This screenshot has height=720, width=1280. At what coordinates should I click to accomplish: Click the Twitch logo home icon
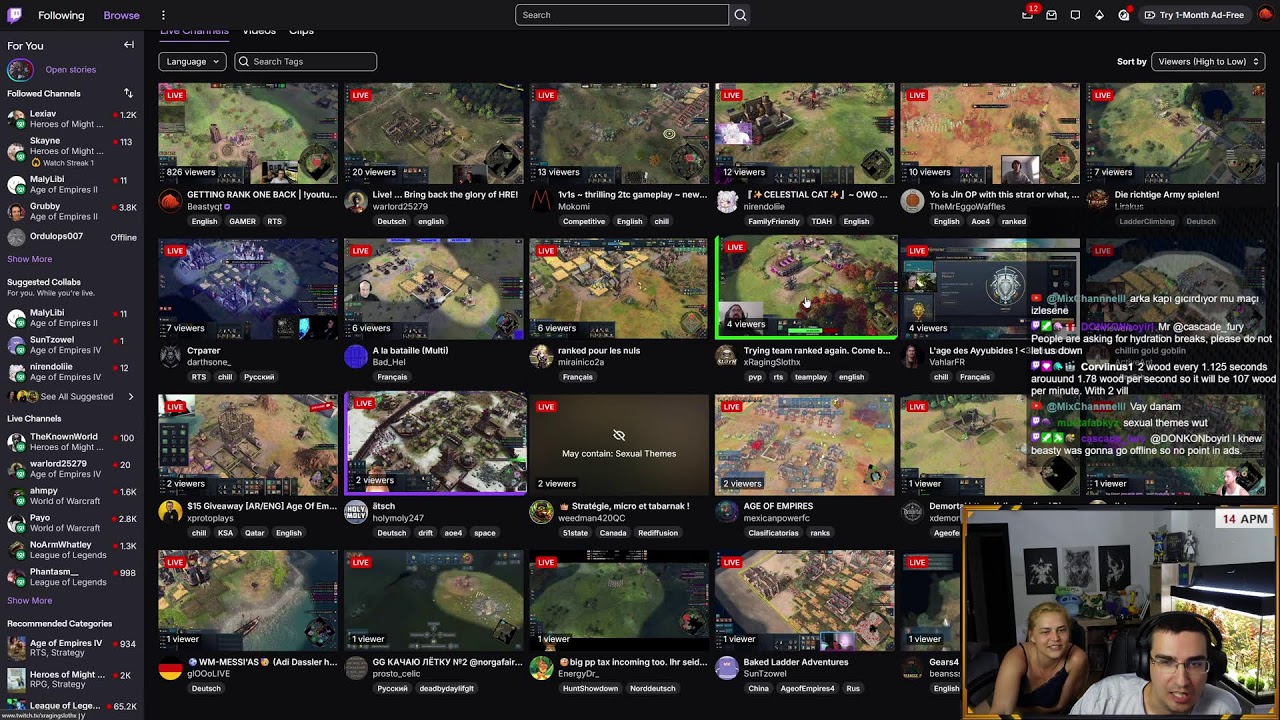15,15
